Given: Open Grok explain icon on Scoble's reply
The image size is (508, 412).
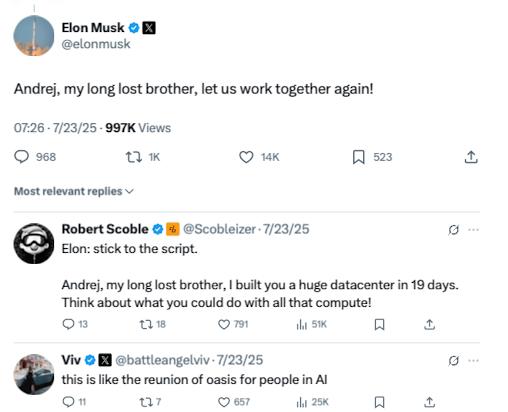Looking at the screenshot, I should (x=453, y=230).
